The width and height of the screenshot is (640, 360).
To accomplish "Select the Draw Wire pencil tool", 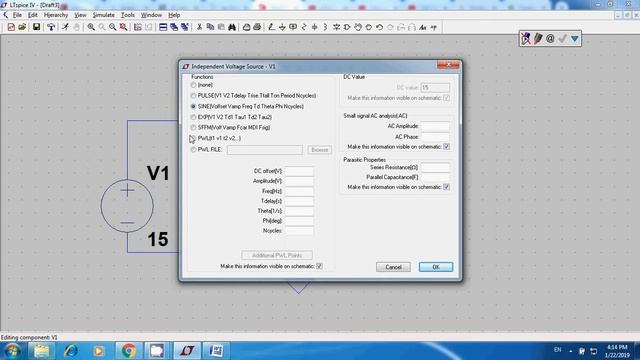I will 271,27.
